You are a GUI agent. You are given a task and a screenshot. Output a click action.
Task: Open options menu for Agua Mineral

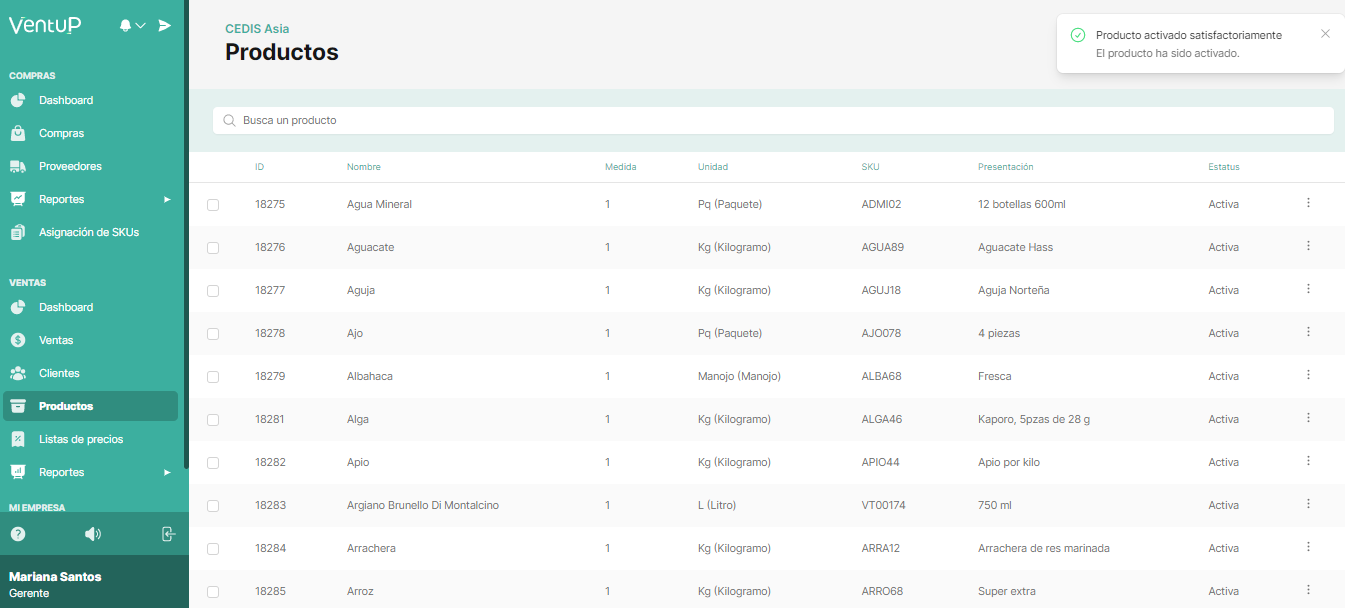point(1308,203)
